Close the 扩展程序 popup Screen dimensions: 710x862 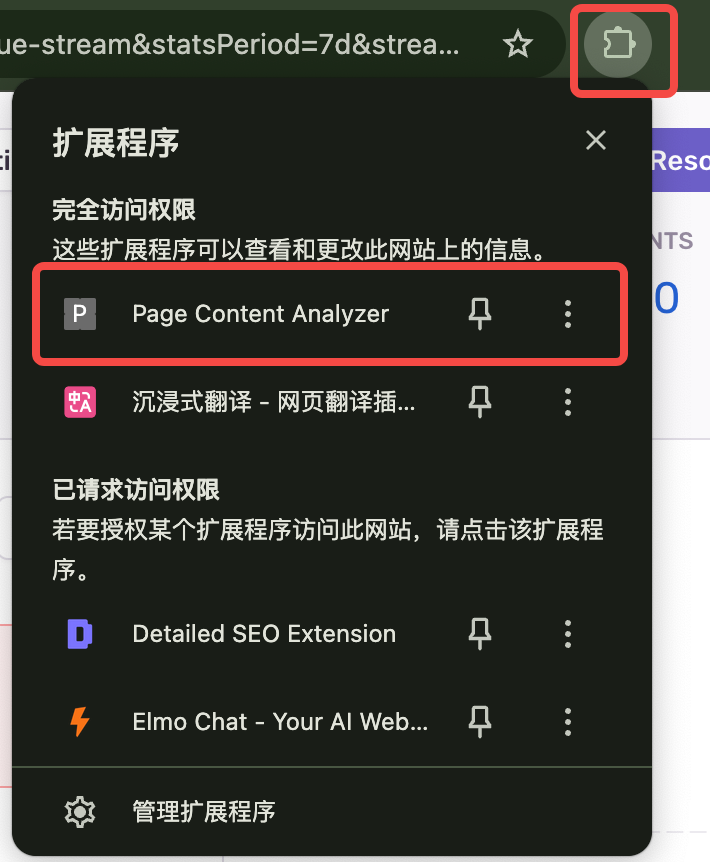click(x=596, y=140)
